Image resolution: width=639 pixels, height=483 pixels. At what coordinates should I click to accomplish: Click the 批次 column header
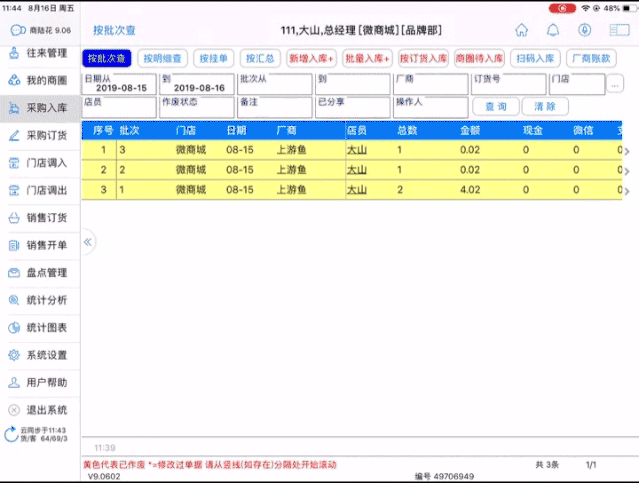pyautogui.click(x=129, y=130)
